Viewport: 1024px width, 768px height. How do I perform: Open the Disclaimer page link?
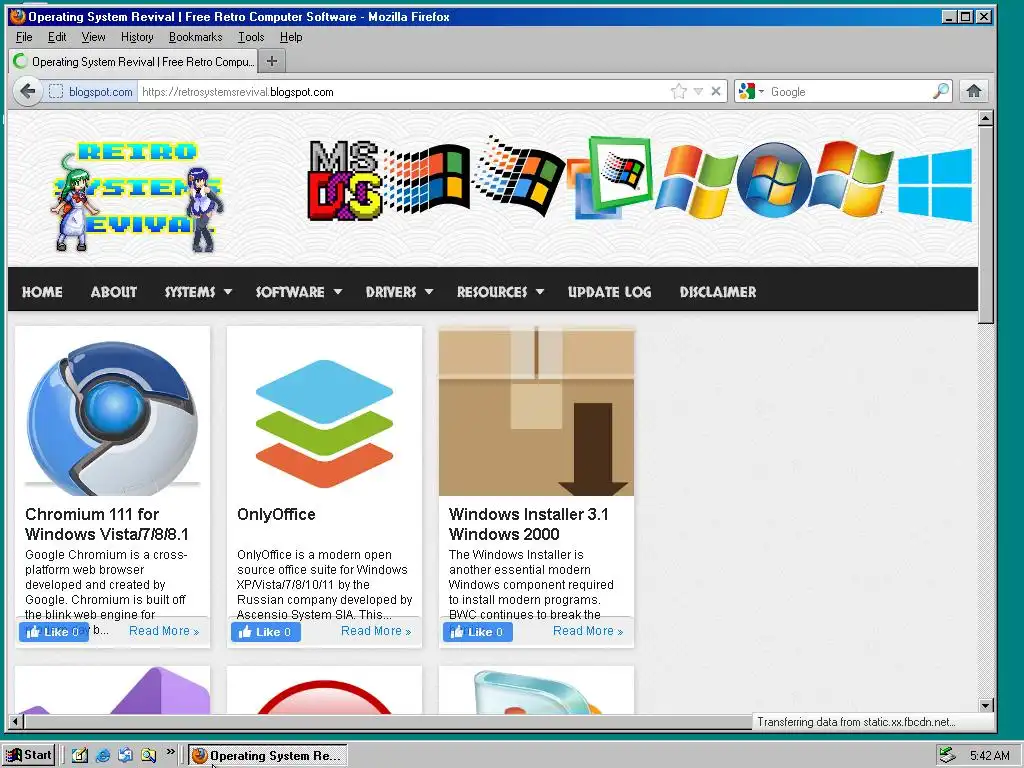(718, 292)
